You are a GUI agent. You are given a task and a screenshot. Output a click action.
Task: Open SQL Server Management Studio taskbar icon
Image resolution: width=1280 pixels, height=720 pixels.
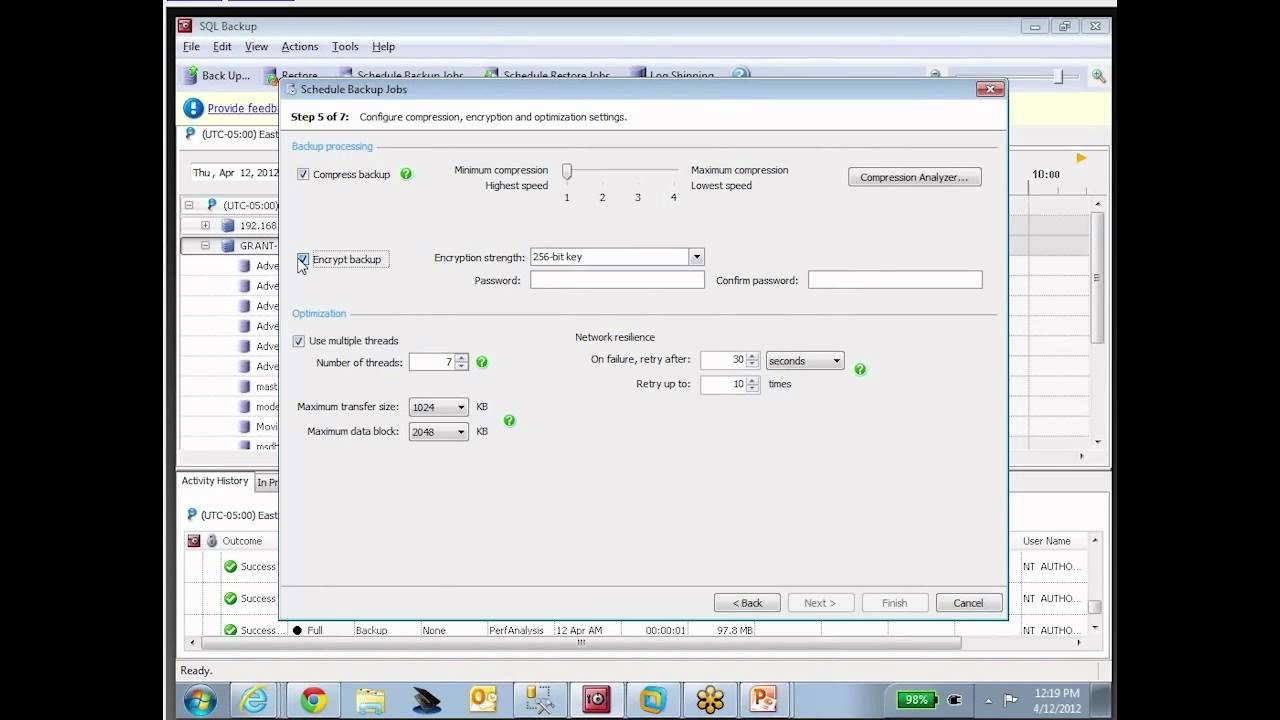(541, 700)
